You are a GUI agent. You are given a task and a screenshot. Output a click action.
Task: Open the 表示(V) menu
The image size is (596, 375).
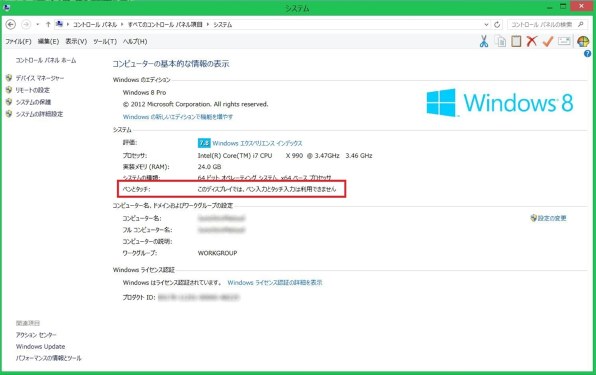[76, 41]
